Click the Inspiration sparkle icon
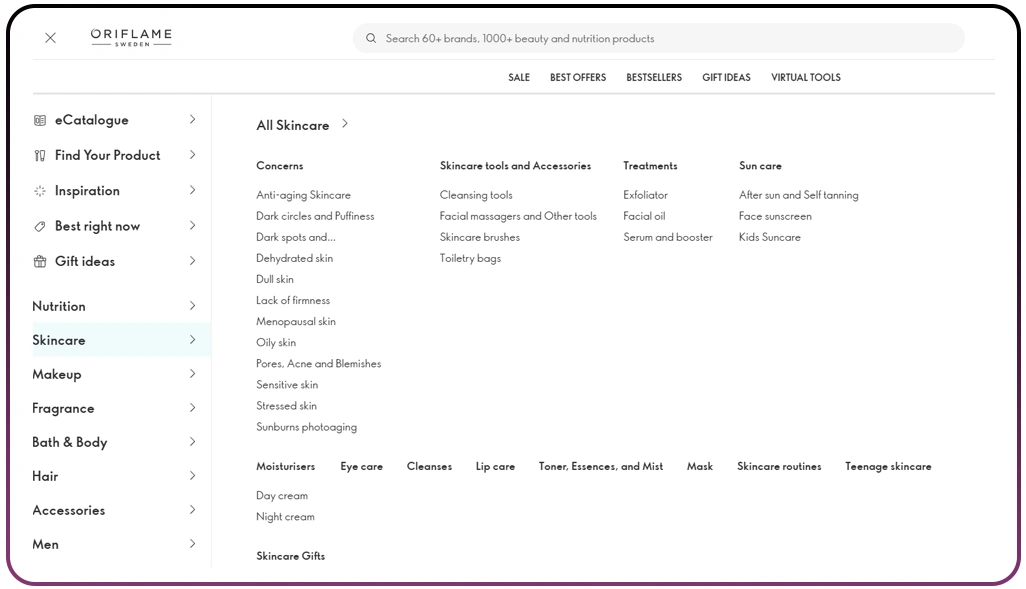The height and width of the screenshot is (589, 1026). (x=38, y=190)
